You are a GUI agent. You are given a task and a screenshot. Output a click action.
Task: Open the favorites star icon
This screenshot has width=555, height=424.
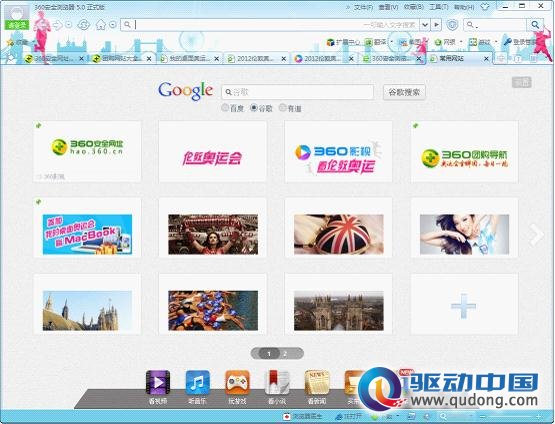click(10, 42)
